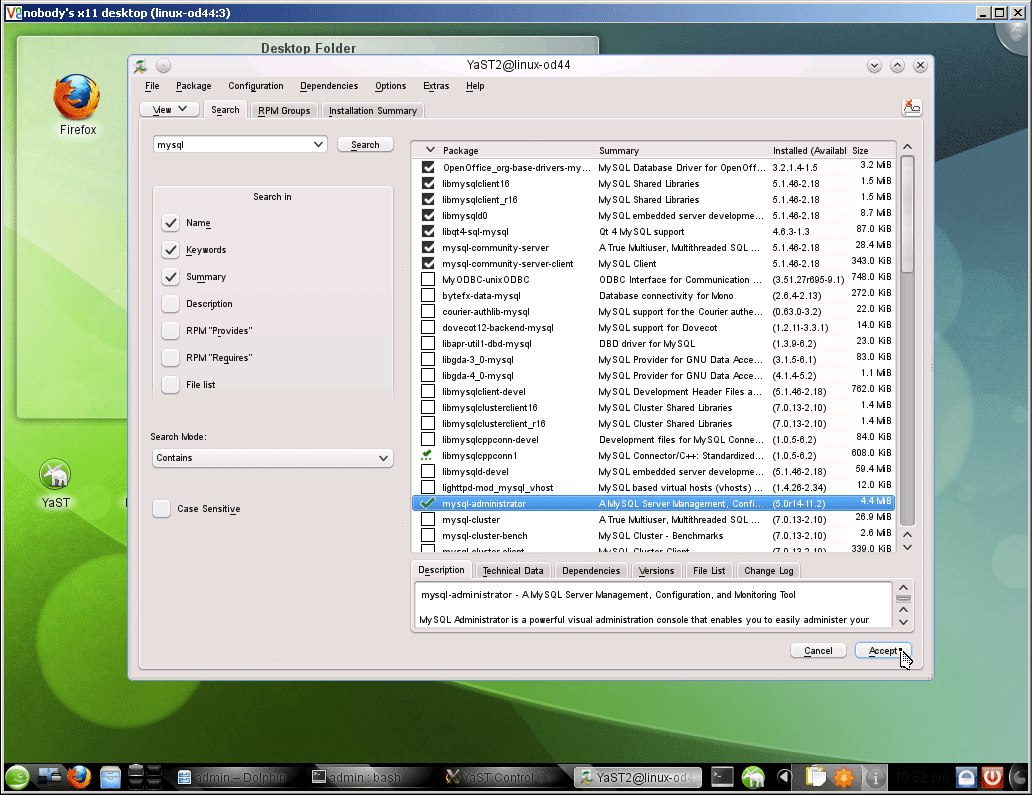Open the YaST desktop icon
Screen dimensions: 1032x795
(x=55, y=484)
